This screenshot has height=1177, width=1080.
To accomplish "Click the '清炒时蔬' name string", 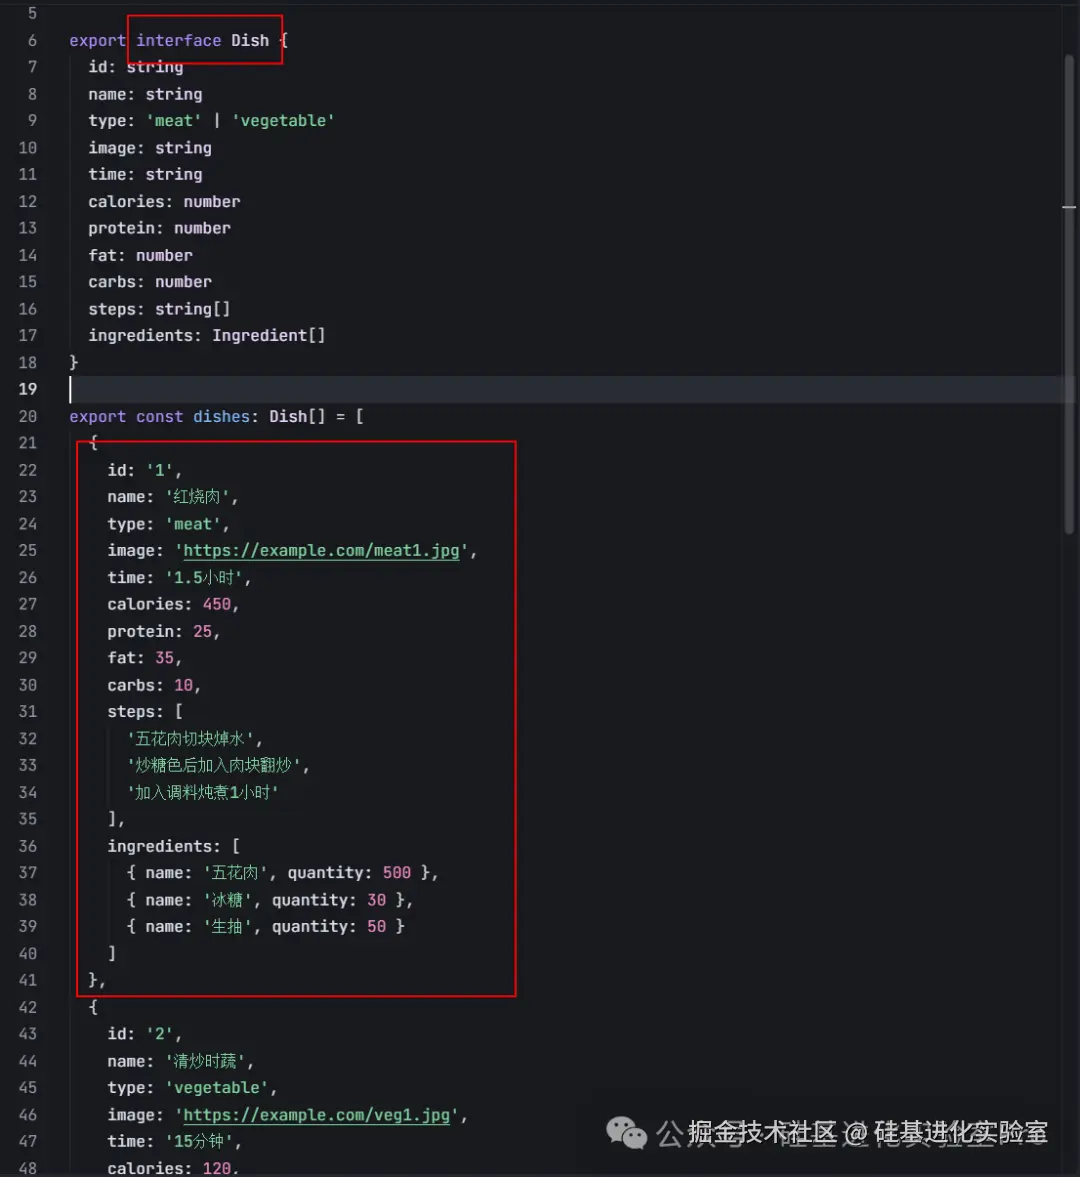I will pyautogui.click(x=209, y=1061).
